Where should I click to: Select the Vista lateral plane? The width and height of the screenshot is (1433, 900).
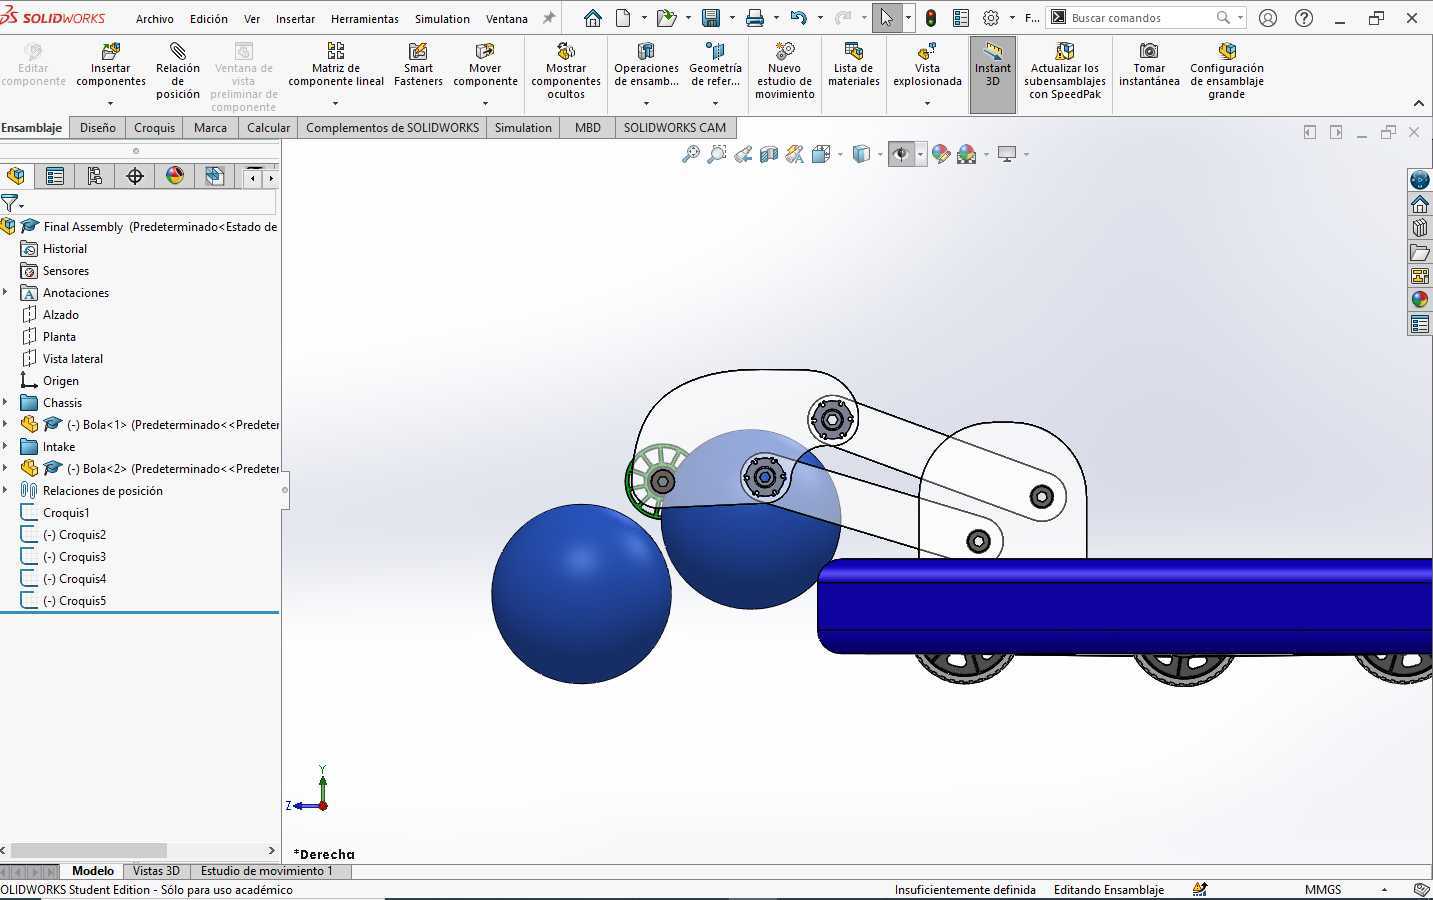tap(73, 359)
